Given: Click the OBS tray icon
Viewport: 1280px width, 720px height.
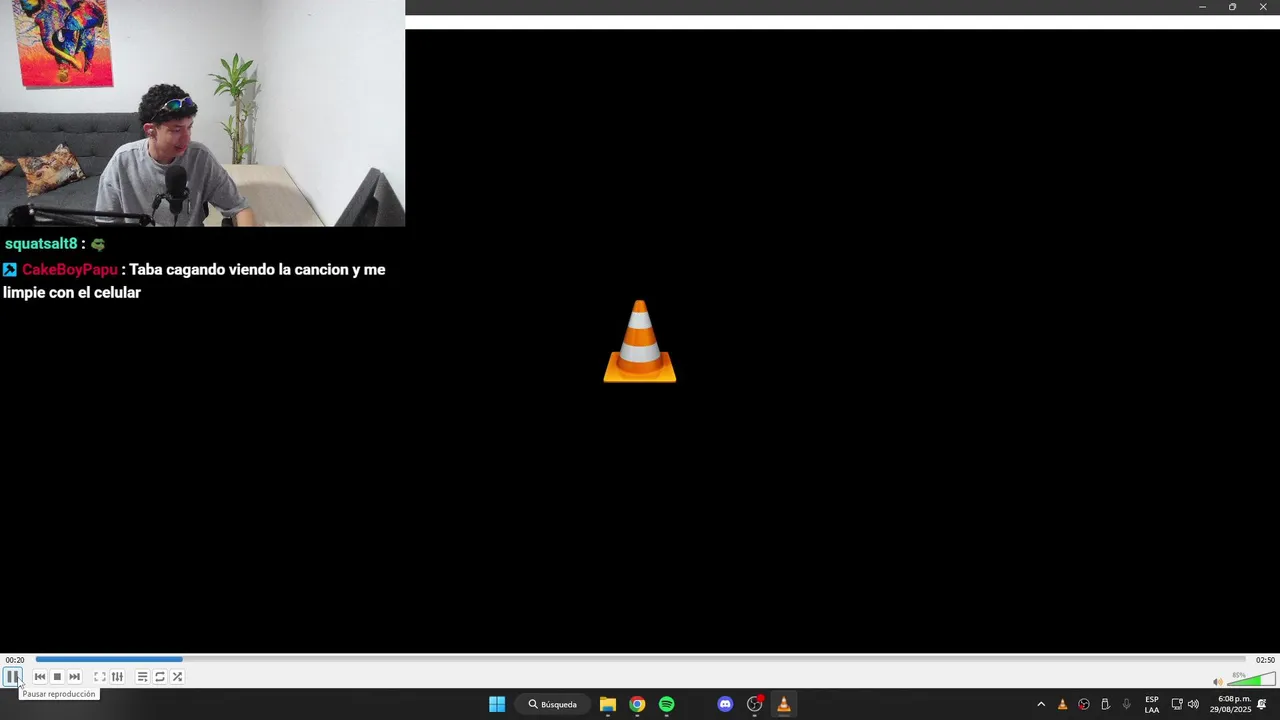Looking at the screenshot, I should click(1084, 704).
